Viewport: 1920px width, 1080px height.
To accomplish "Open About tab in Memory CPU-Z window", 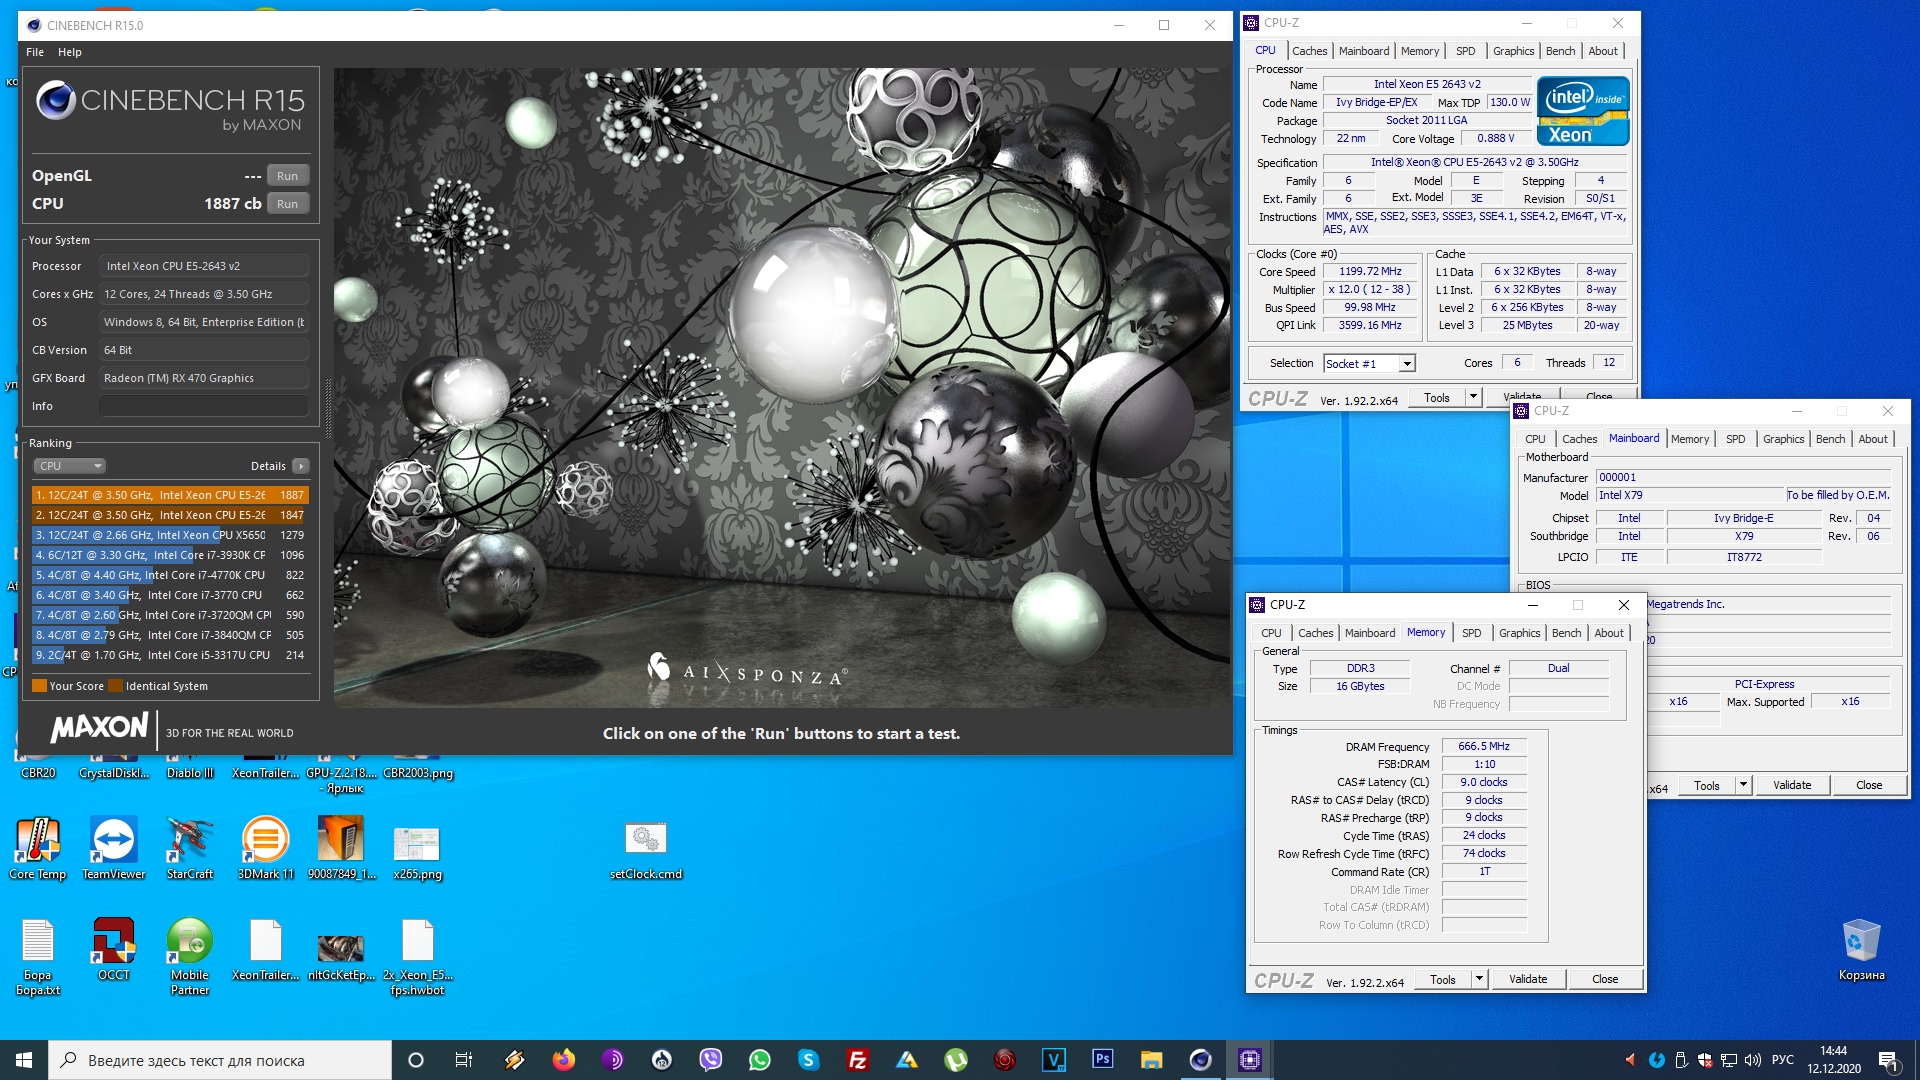I will tap(1609, 633).
